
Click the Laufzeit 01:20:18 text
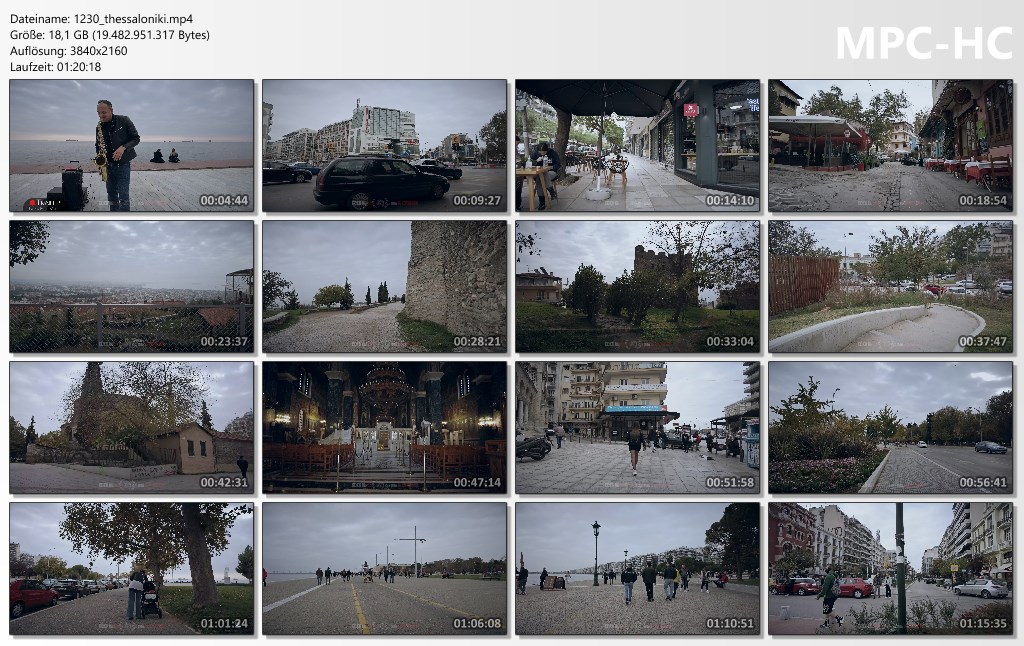[56, 67]
